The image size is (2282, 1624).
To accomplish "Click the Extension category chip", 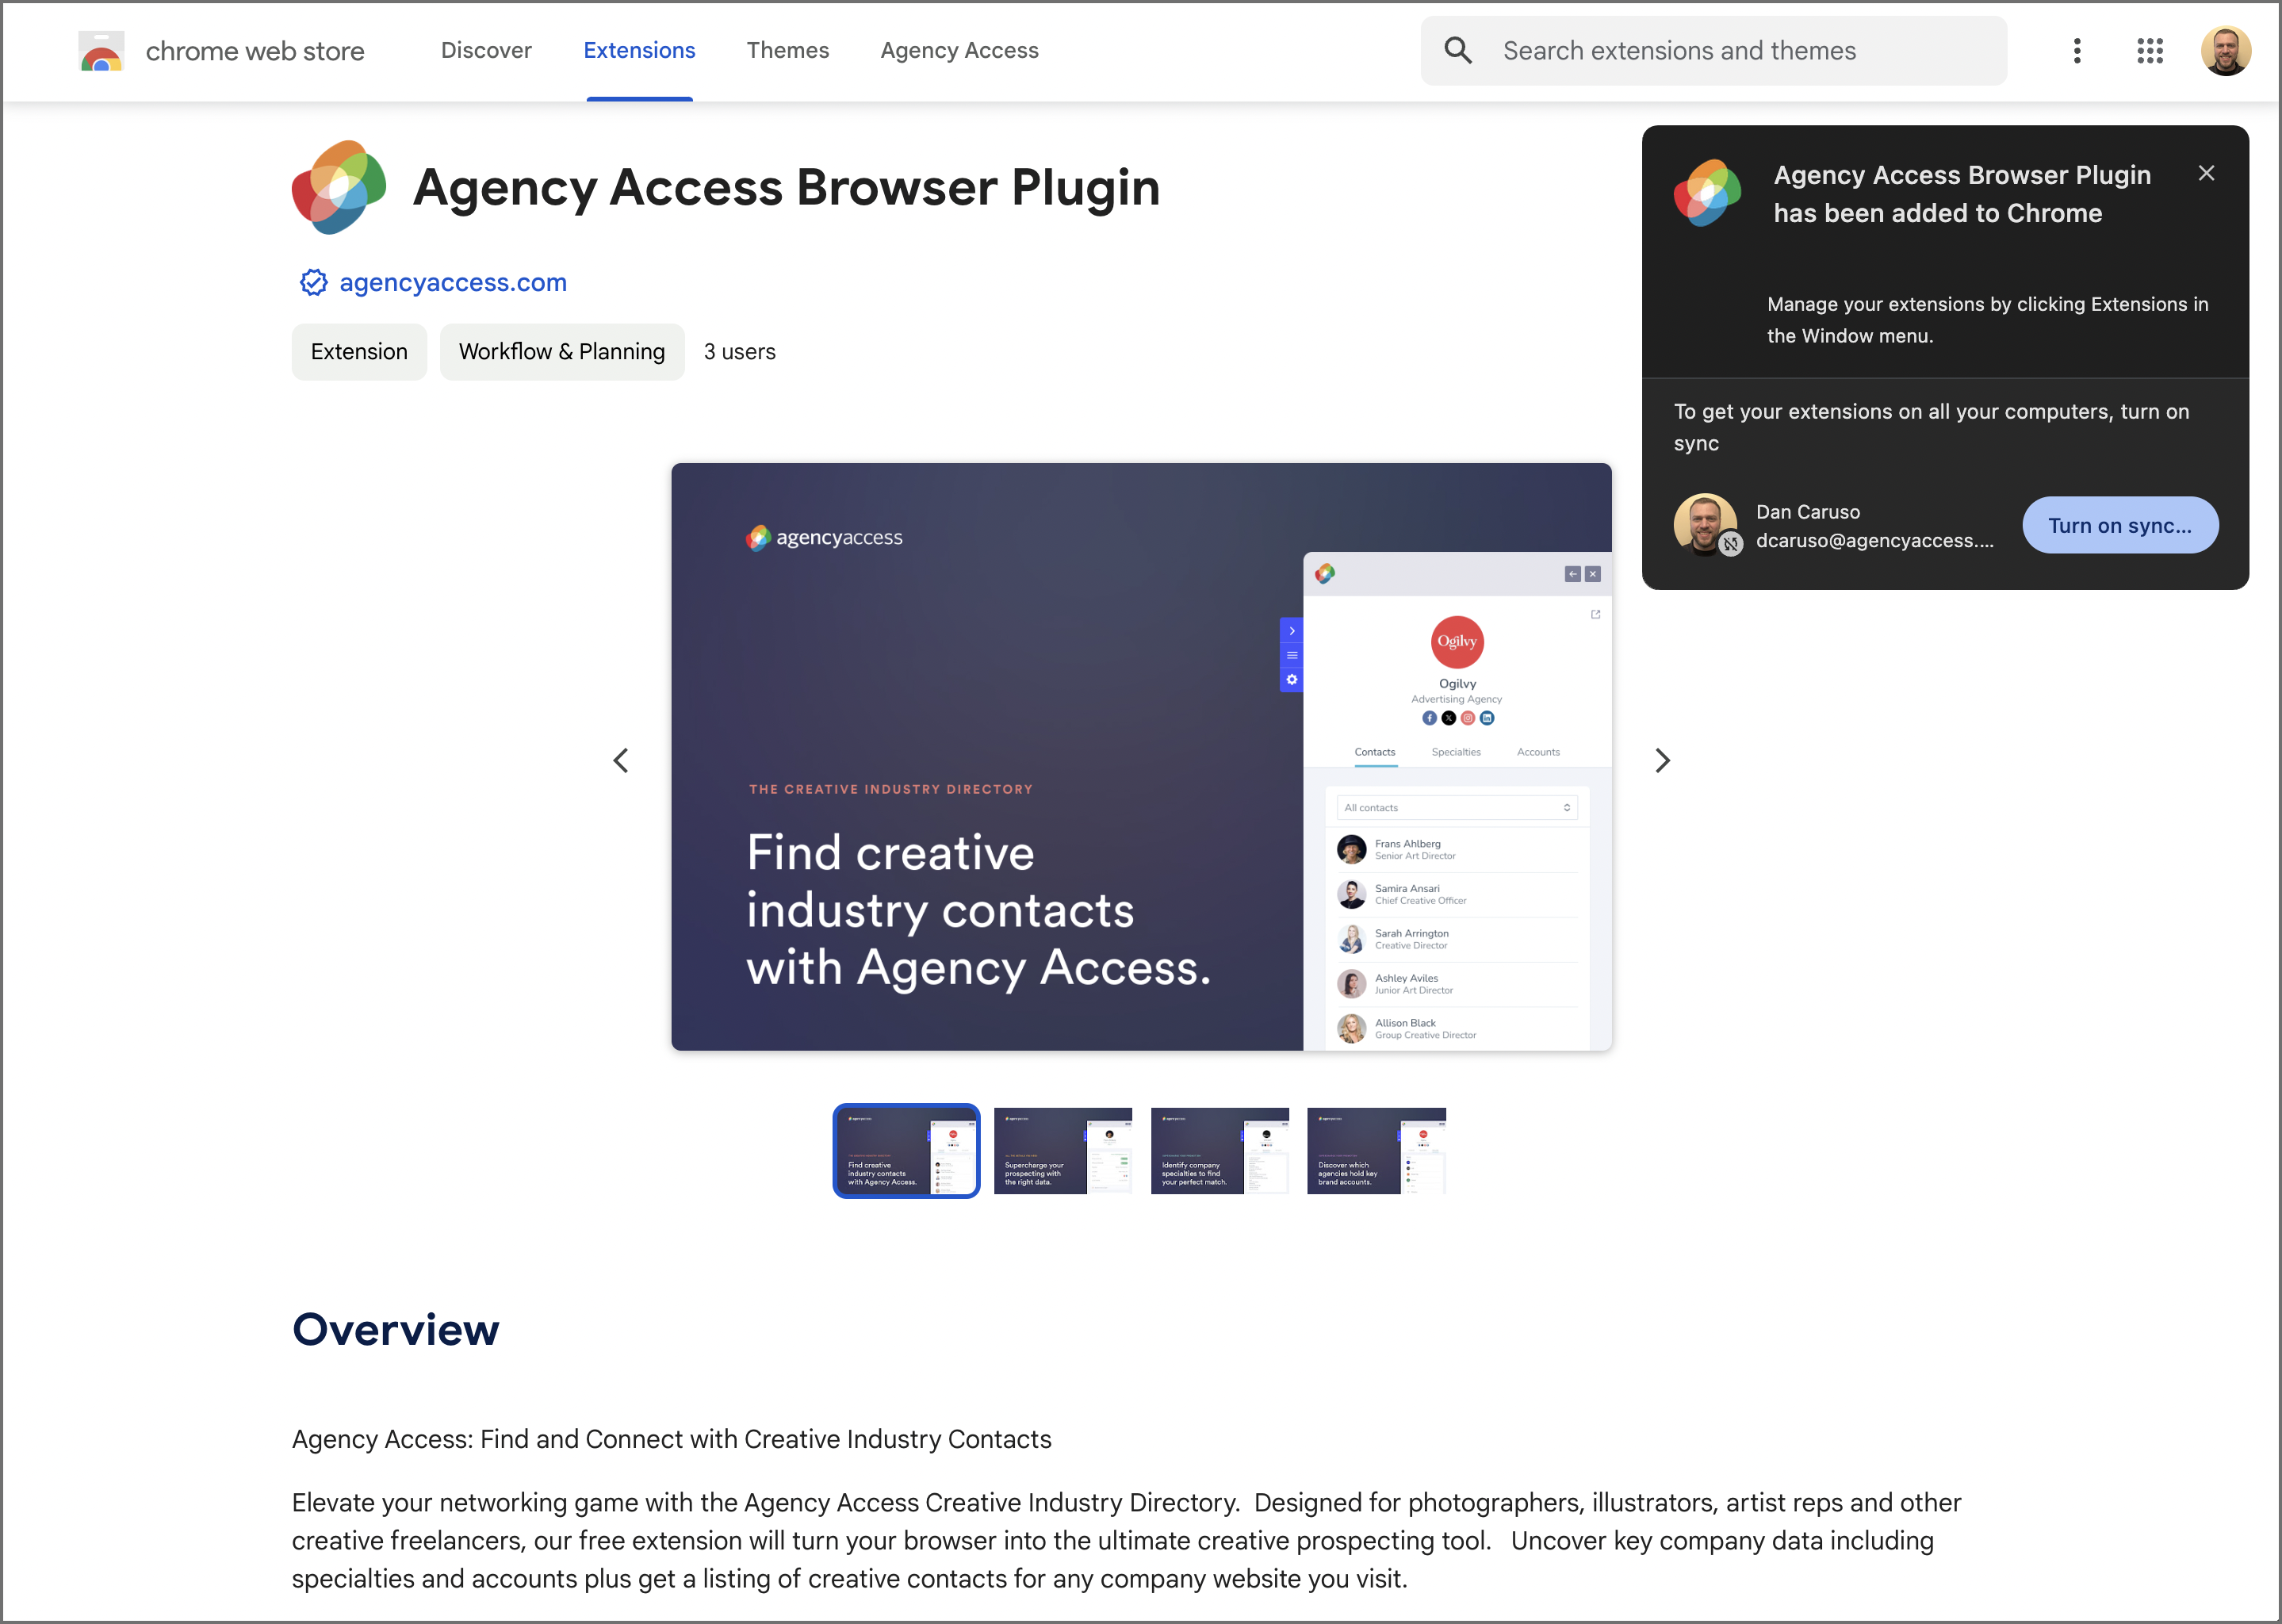I will click(359, 352).
